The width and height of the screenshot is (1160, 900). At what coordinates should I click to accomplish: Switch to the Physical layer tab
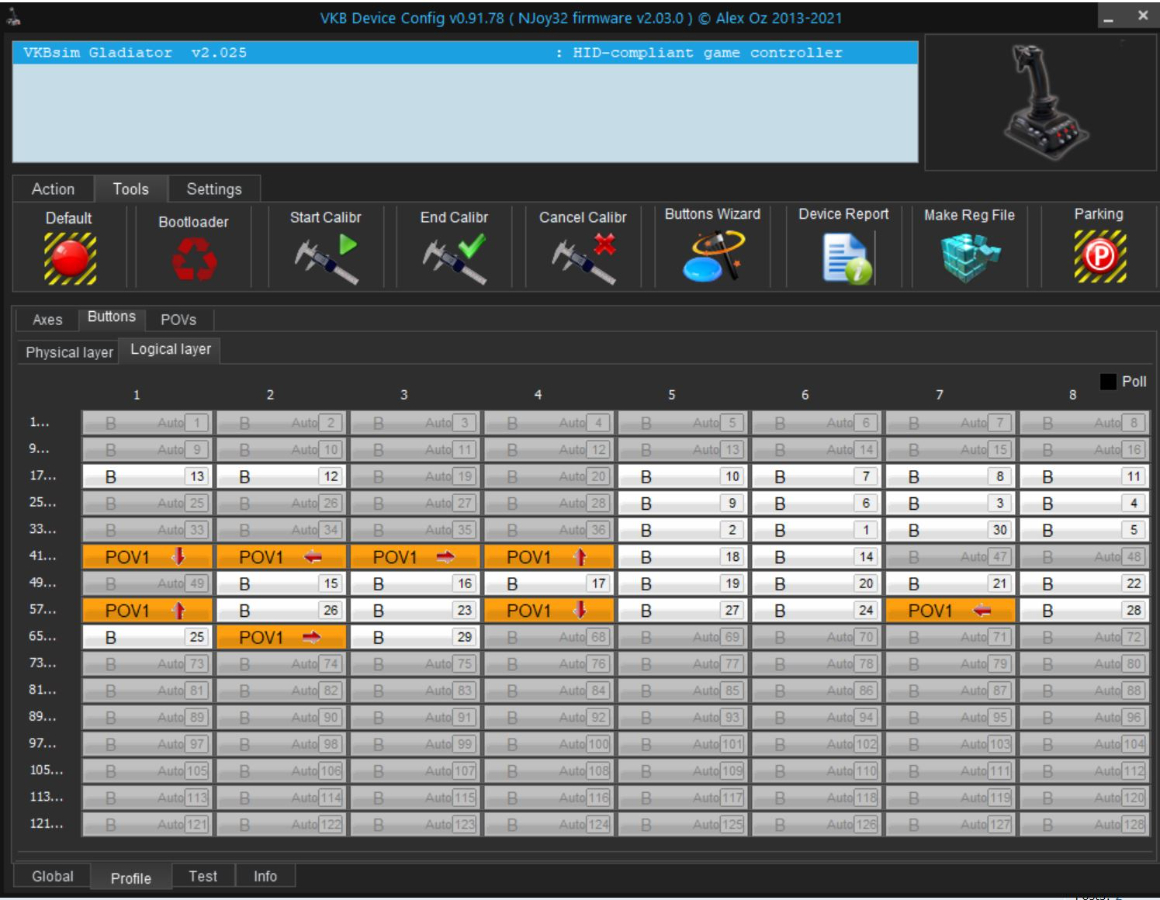[69, 352]
